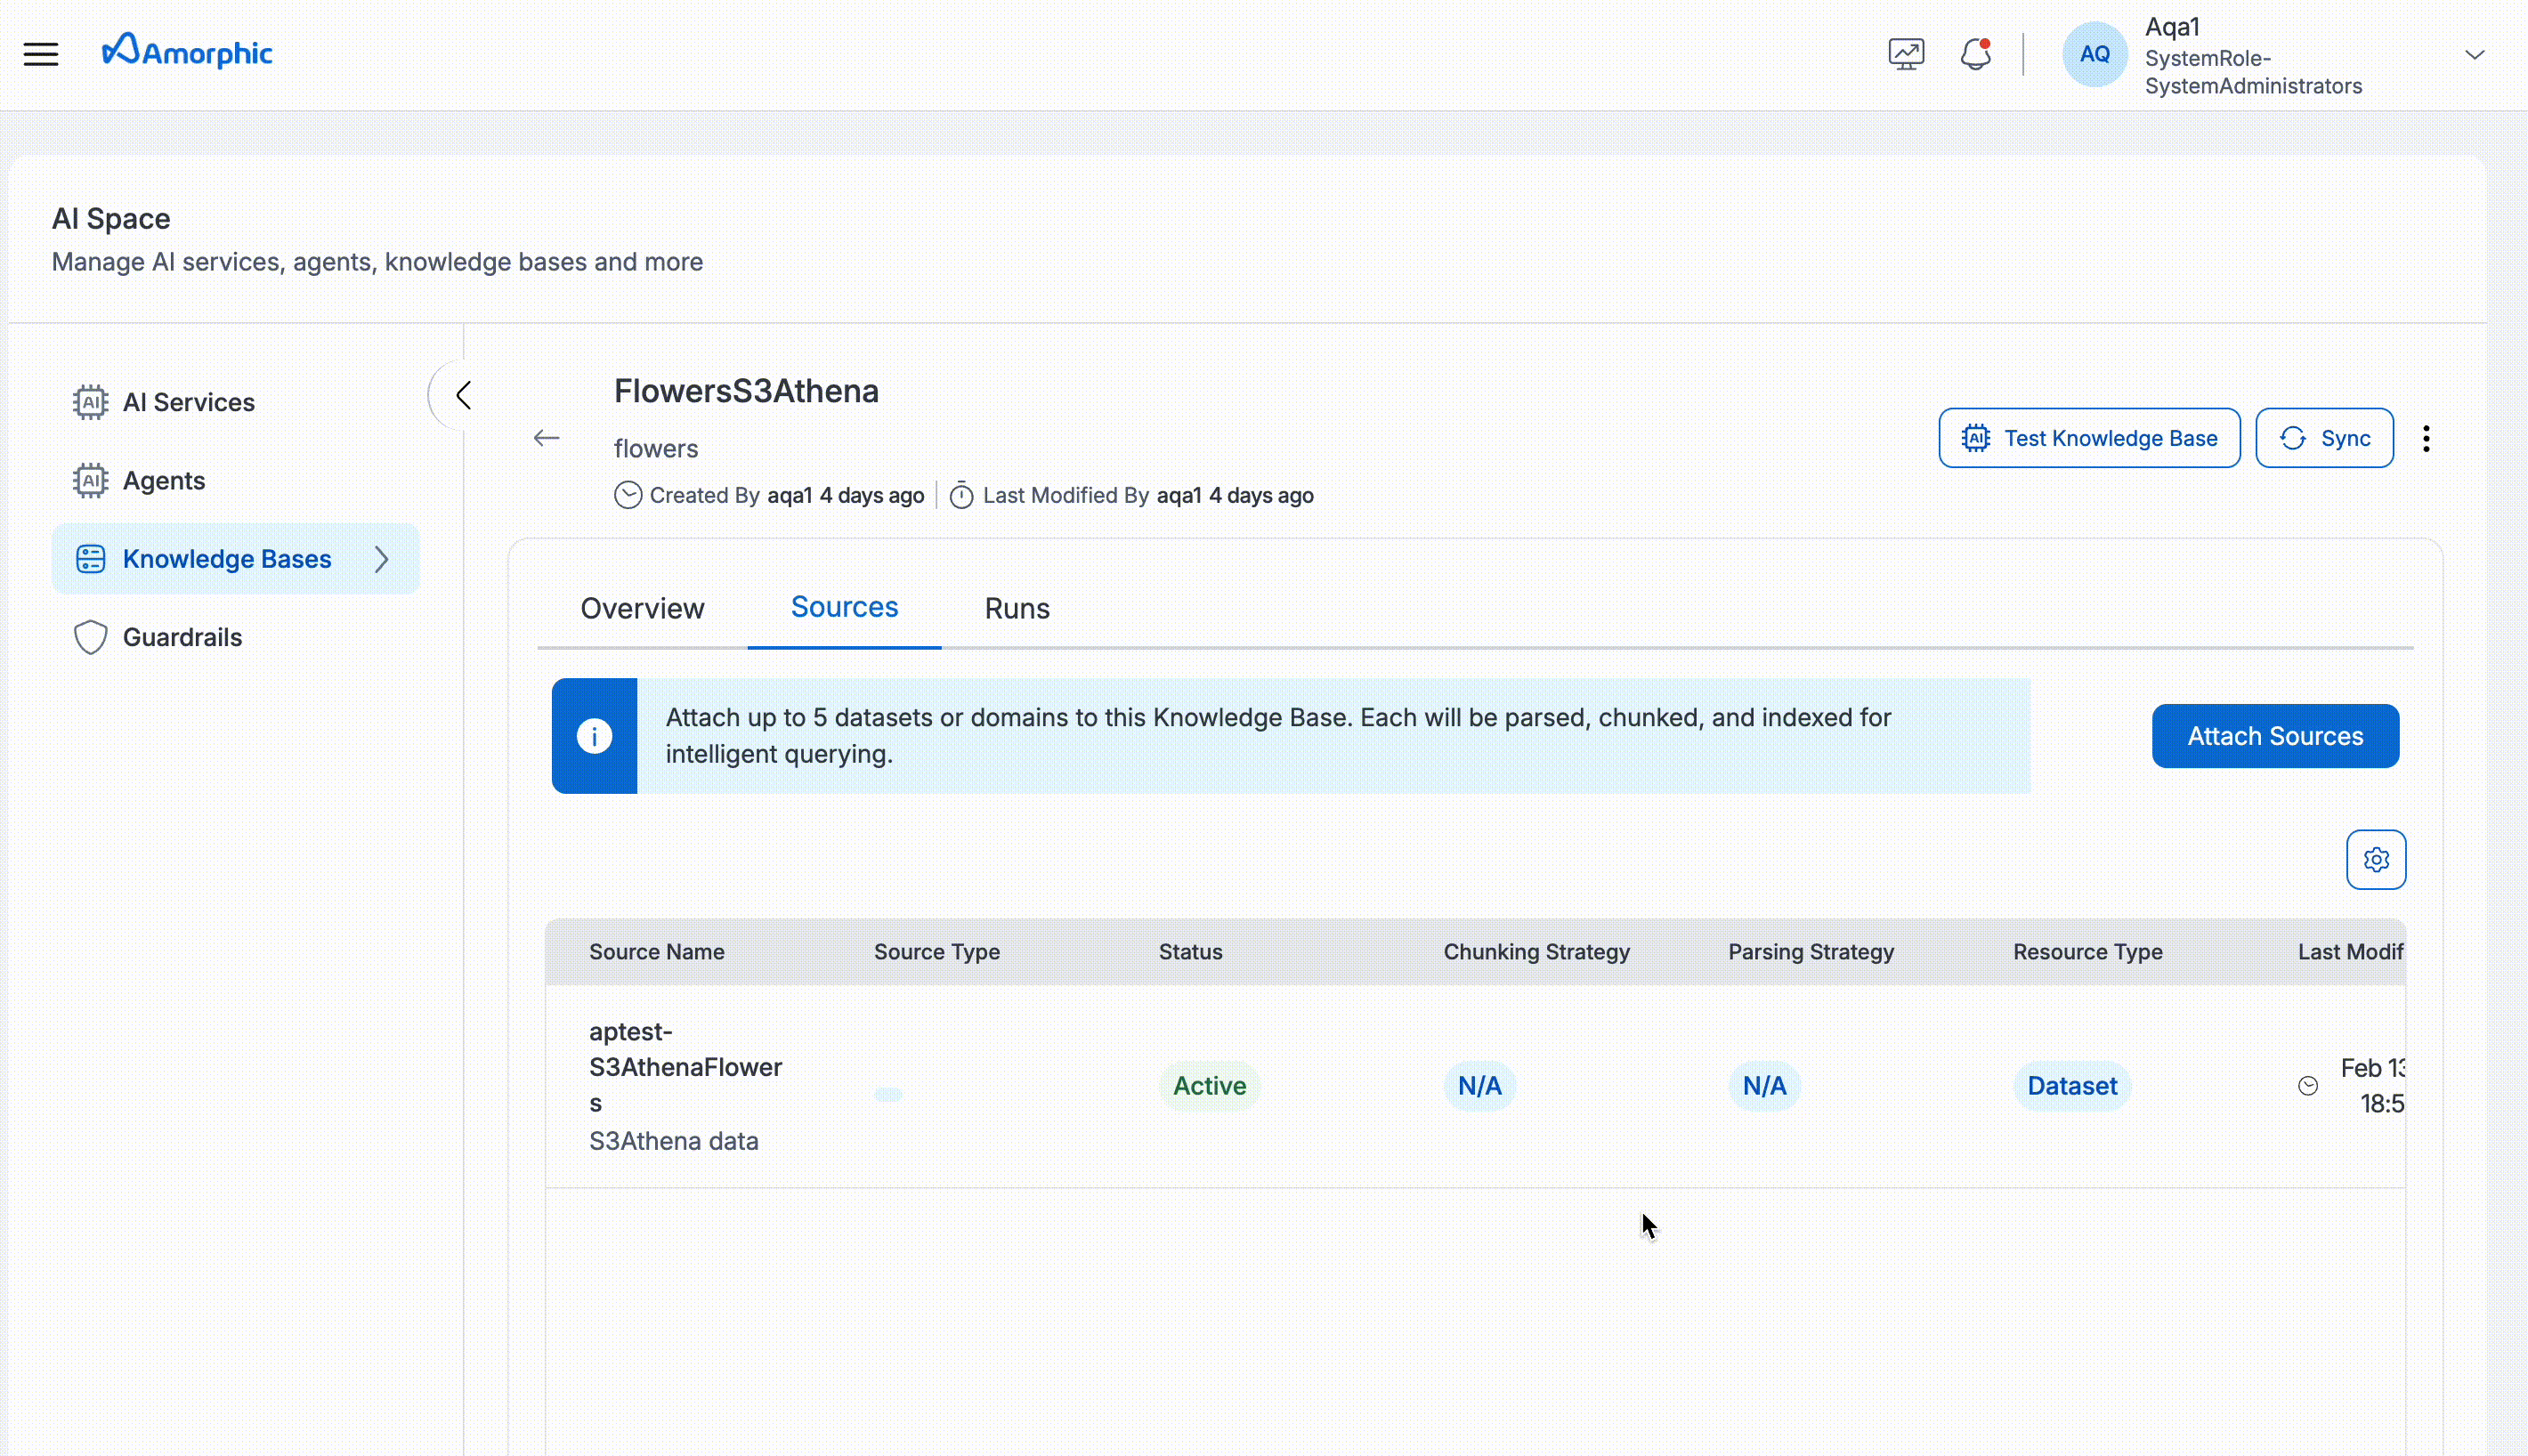The width and height of the screenshot is (2528, 1456).
Task: Expand the Aqa1 user profile dropdown
Action: pyautogui.click(x=2475, y=54)
